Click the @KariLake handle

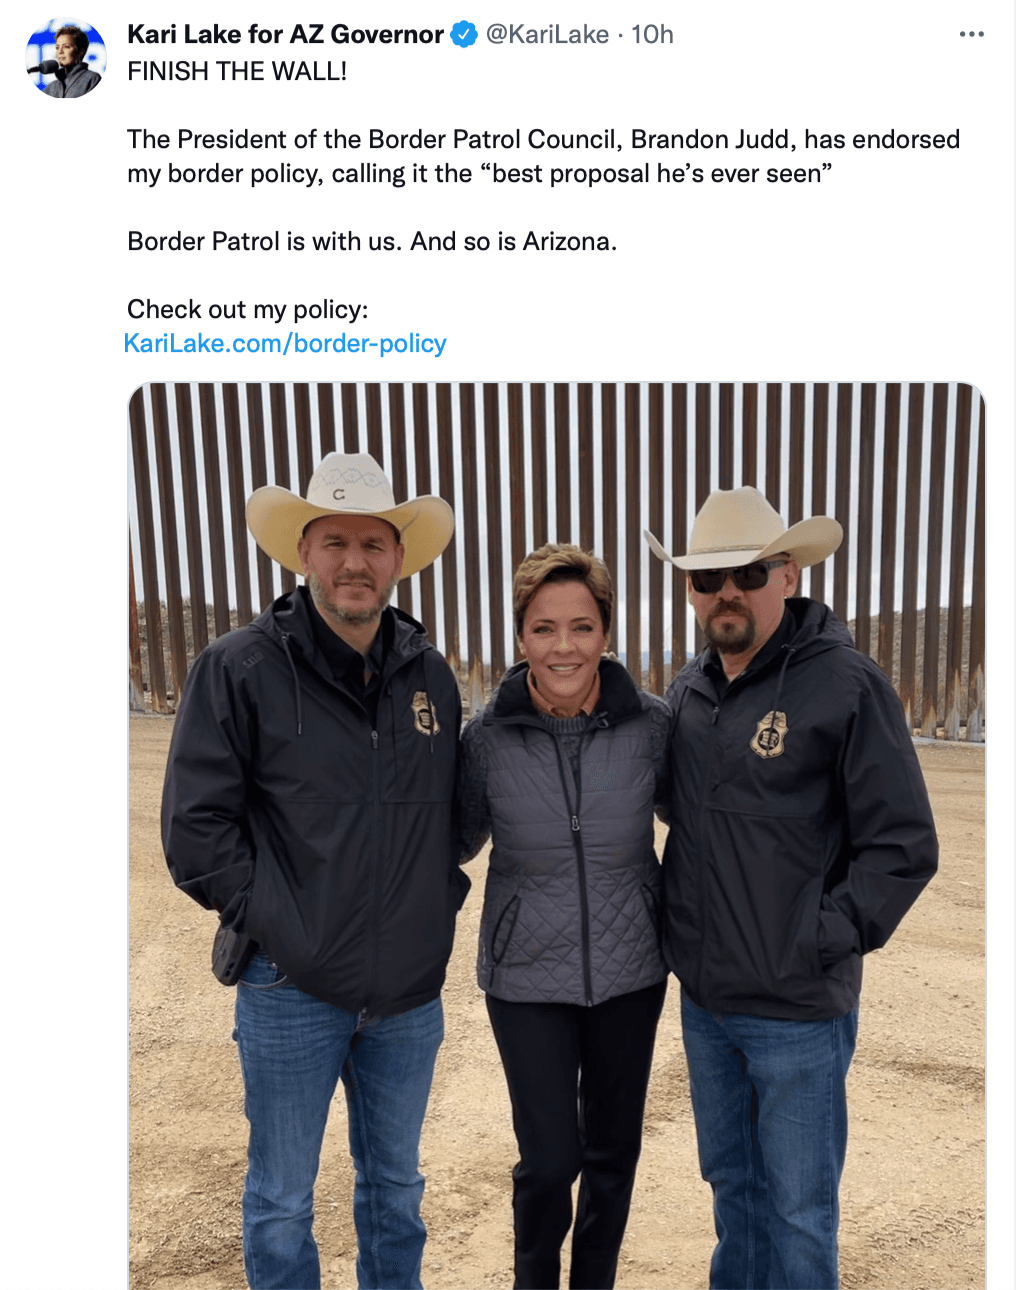[x=547, y=34]
